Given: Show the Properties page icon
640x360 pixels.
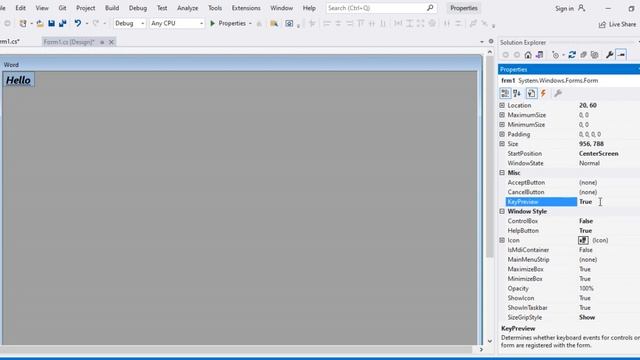Looking at the screenshot, I should tap(531, 93).
